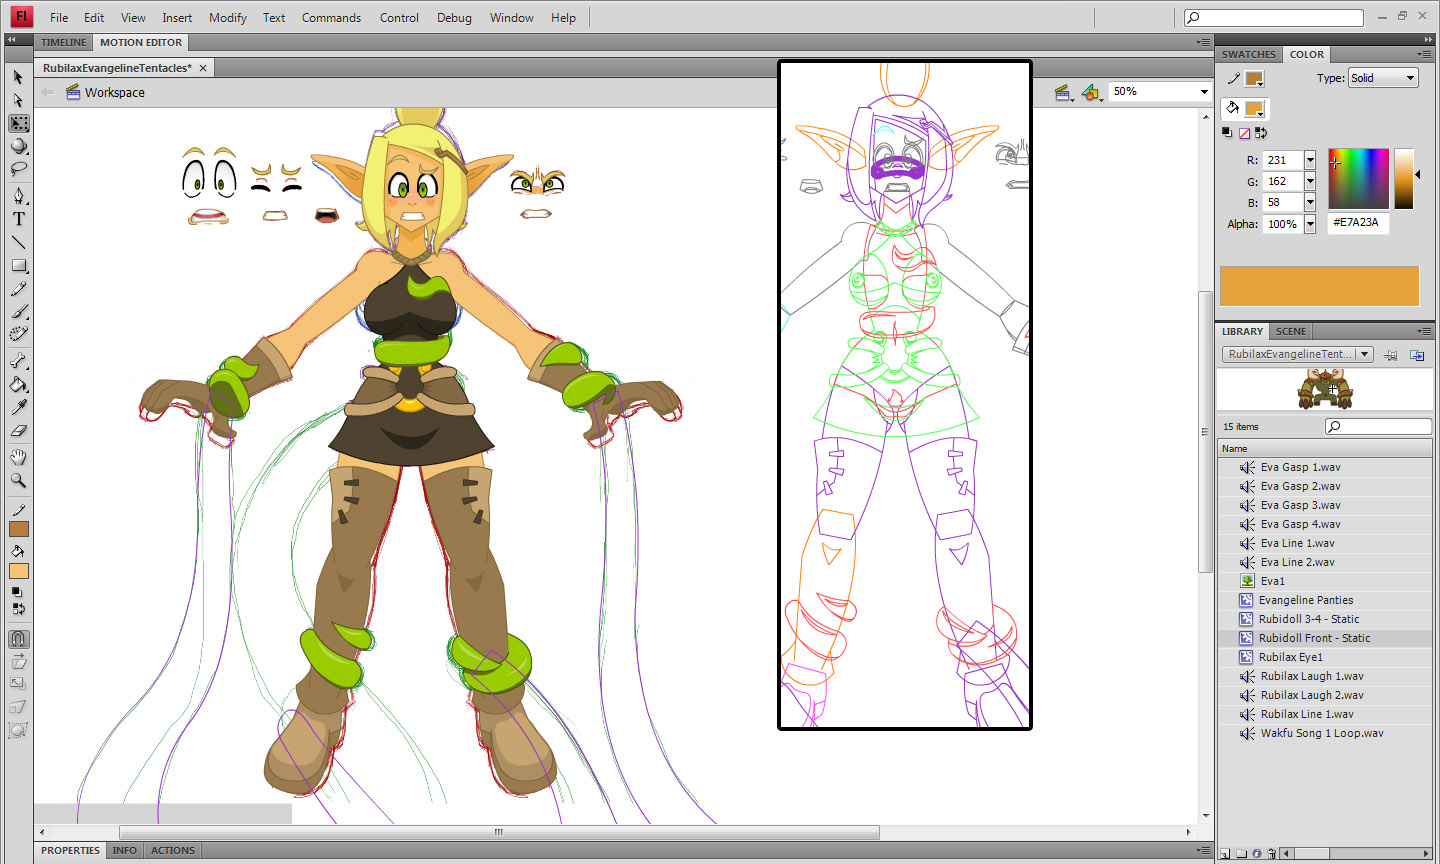
Task: Click the fill color swatch in tools panel
Action: click(18, 571)
